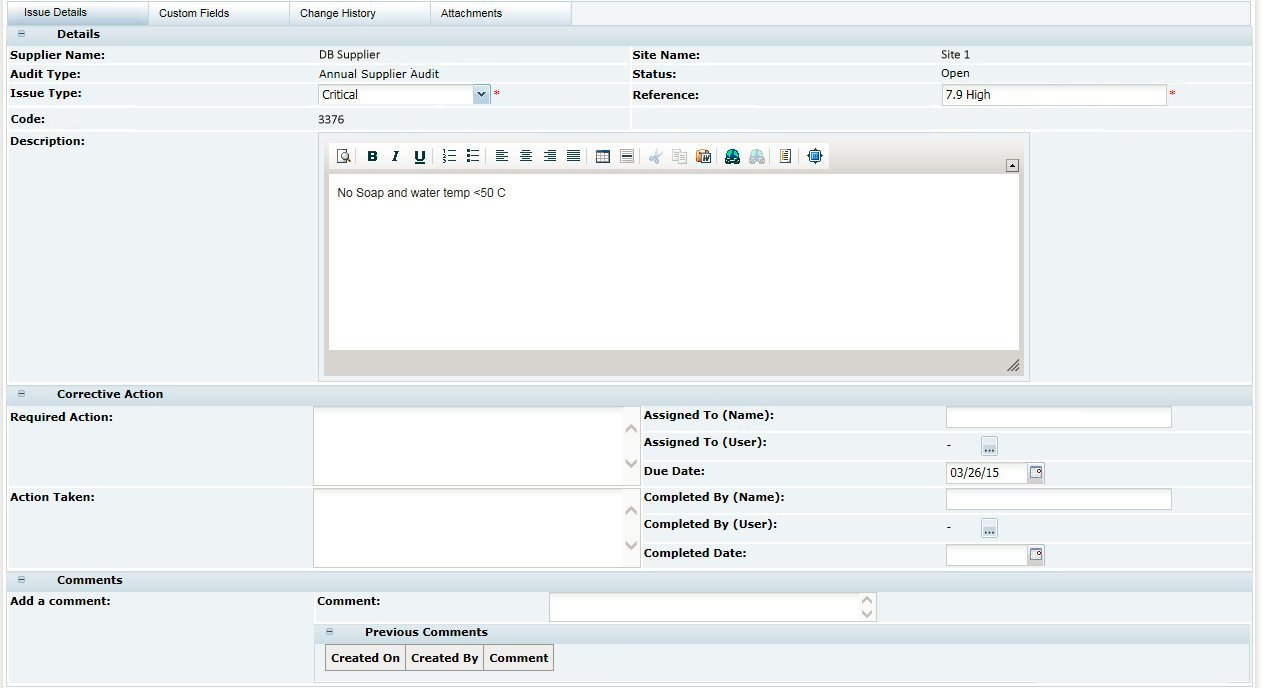Collapse the Corrective Action section
Image resolution: width=1262 pixels, height=688 pixels.
(x=22, y=394)
